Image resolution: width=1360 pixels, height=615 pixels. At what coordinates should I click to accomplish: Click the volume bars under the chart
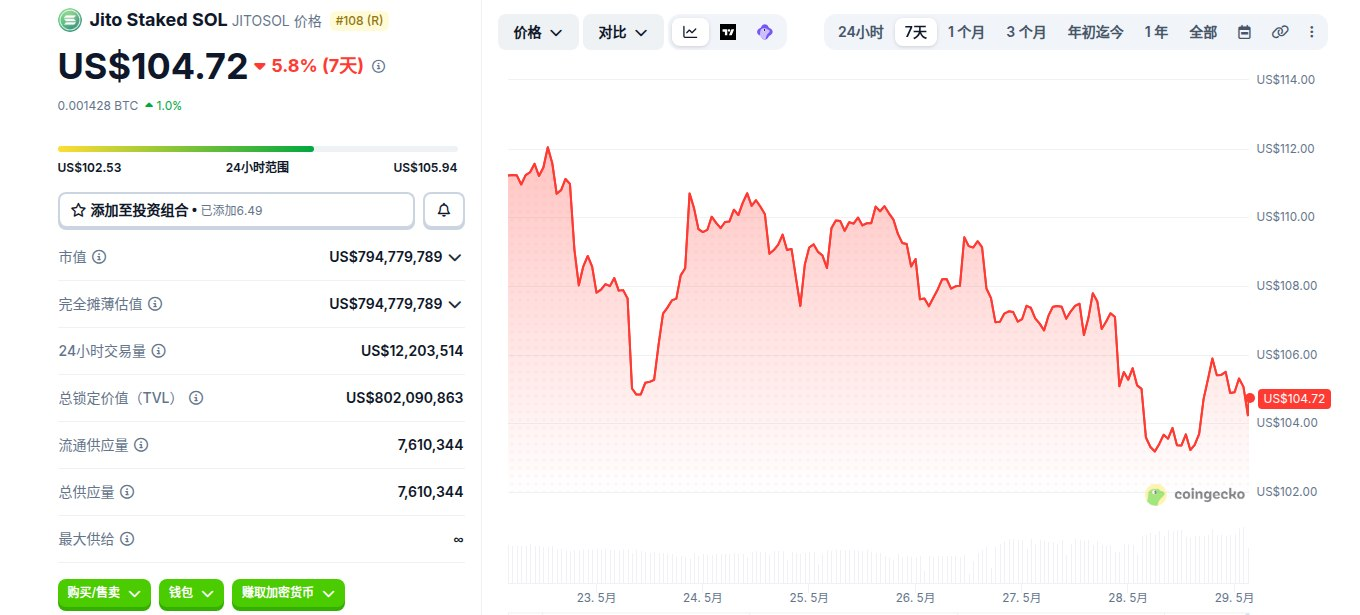(x=878, y=558)
